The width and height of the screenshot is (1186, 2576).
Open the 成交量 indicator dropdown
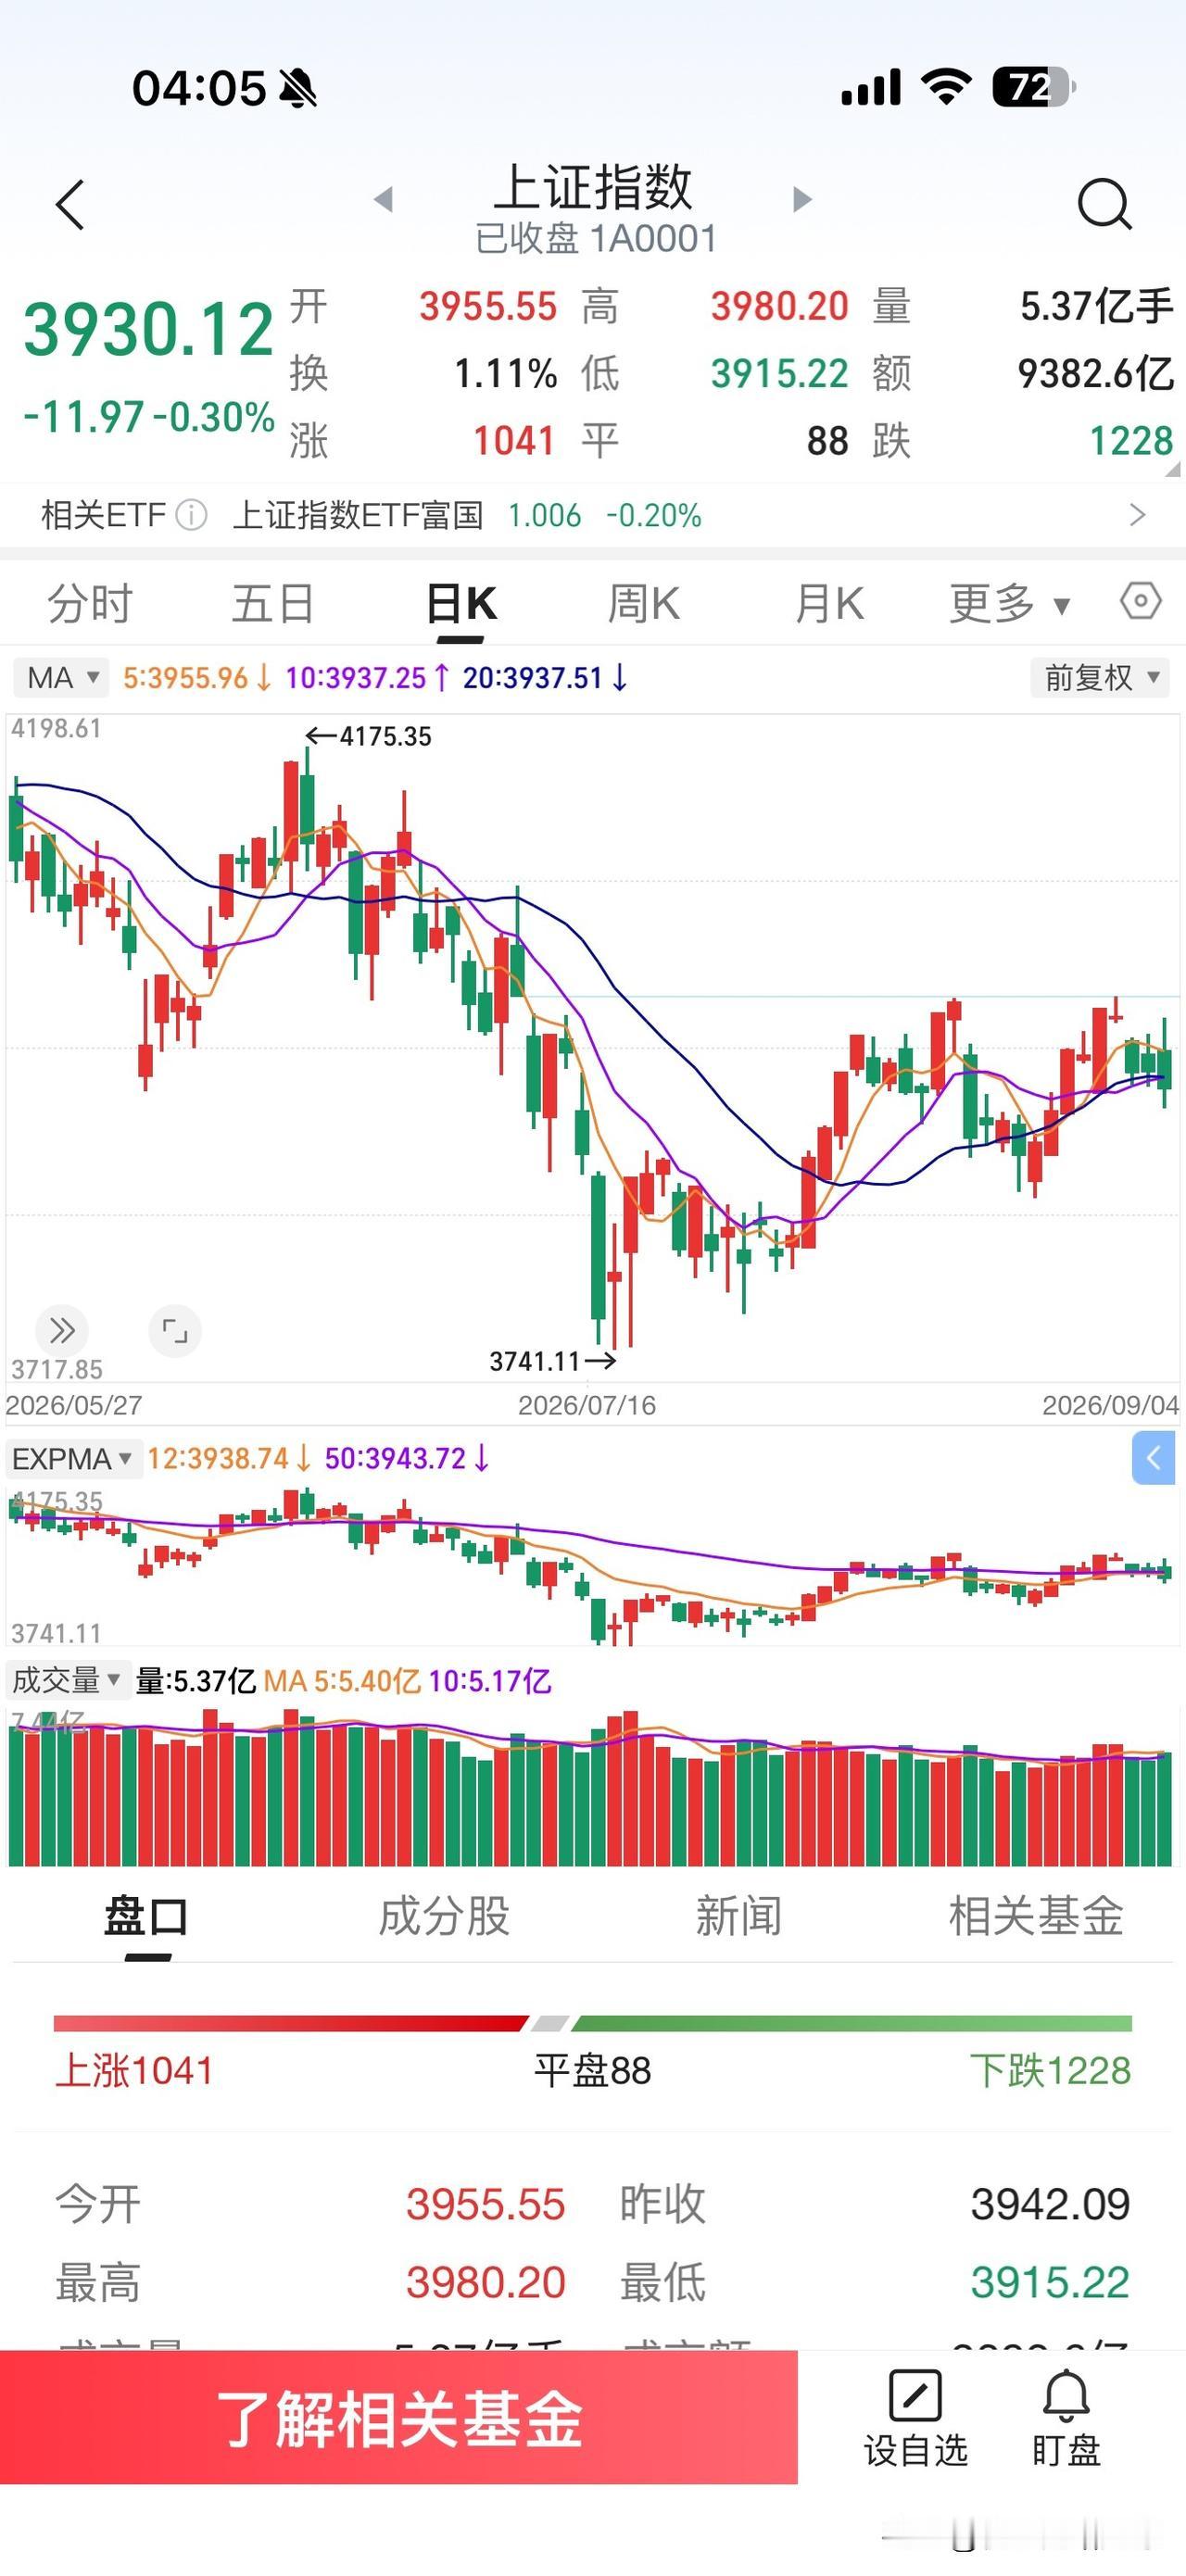point(66,1680)
